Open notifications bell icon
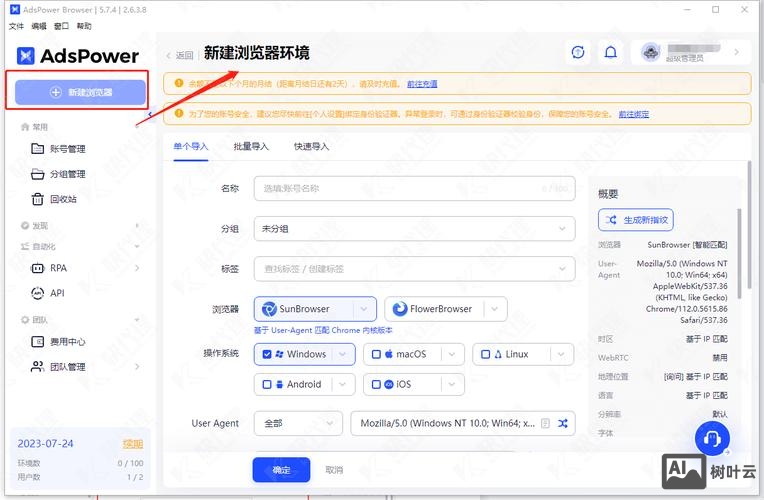The image size is (764, 500). (611, 52)
